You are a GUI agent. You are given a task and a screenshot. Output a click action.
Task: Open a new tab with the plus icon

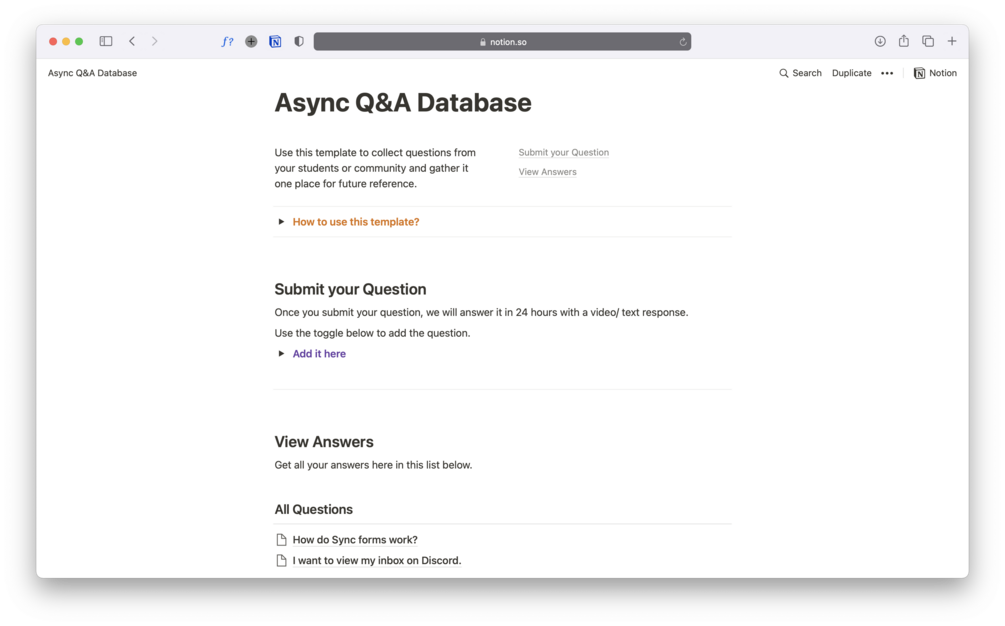(x=951, y=41)
